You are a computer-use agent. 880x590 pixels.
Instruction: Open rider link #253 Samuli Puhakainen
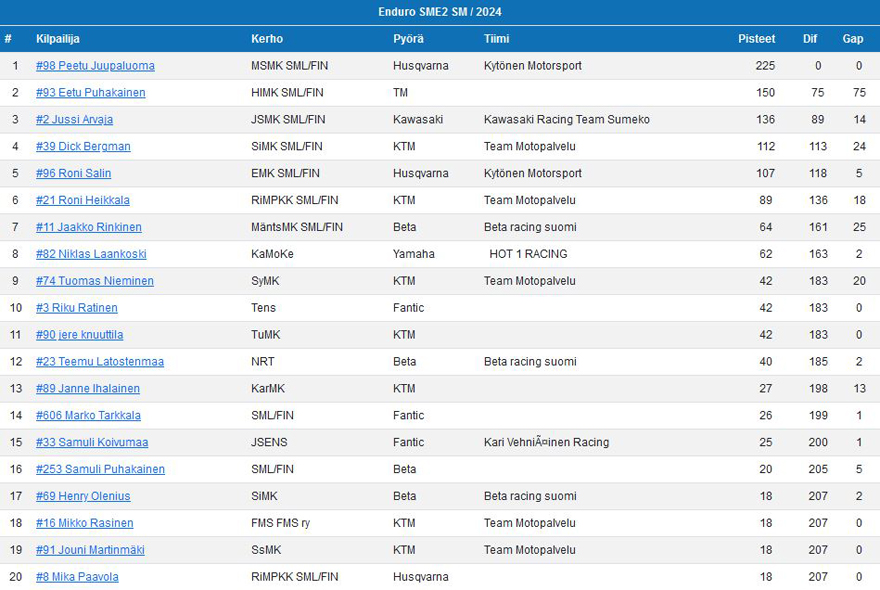click(x=100, y=470)
